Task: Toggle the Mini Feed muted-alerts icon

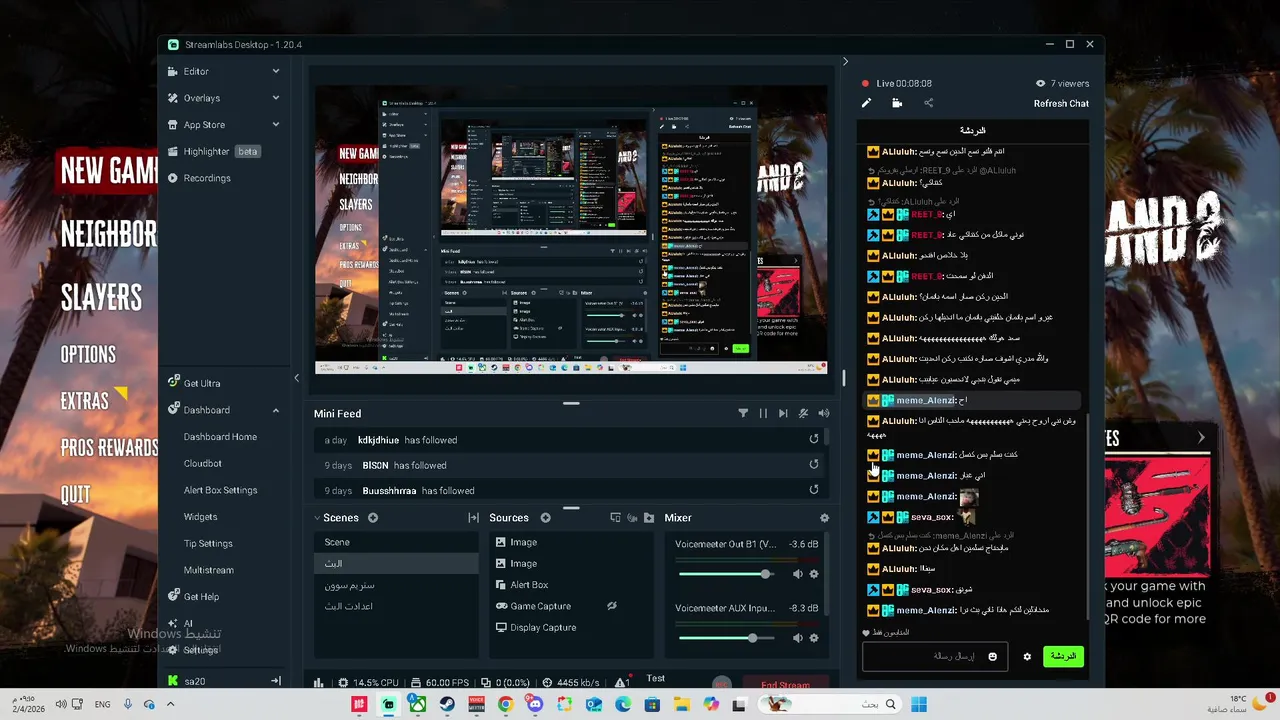Action: coord(803,413)
